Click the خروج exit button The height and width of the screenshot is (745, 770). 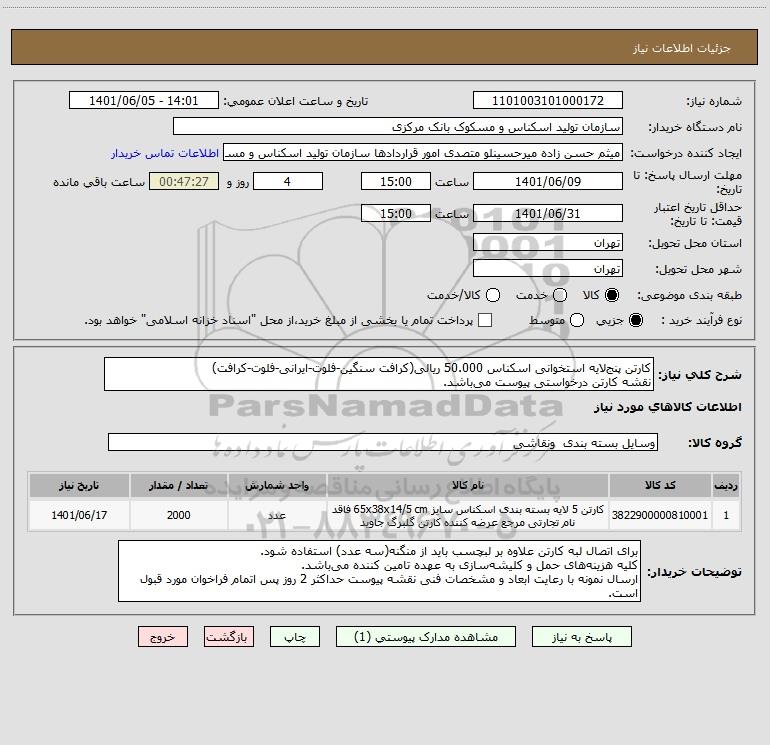coord(163,637)
